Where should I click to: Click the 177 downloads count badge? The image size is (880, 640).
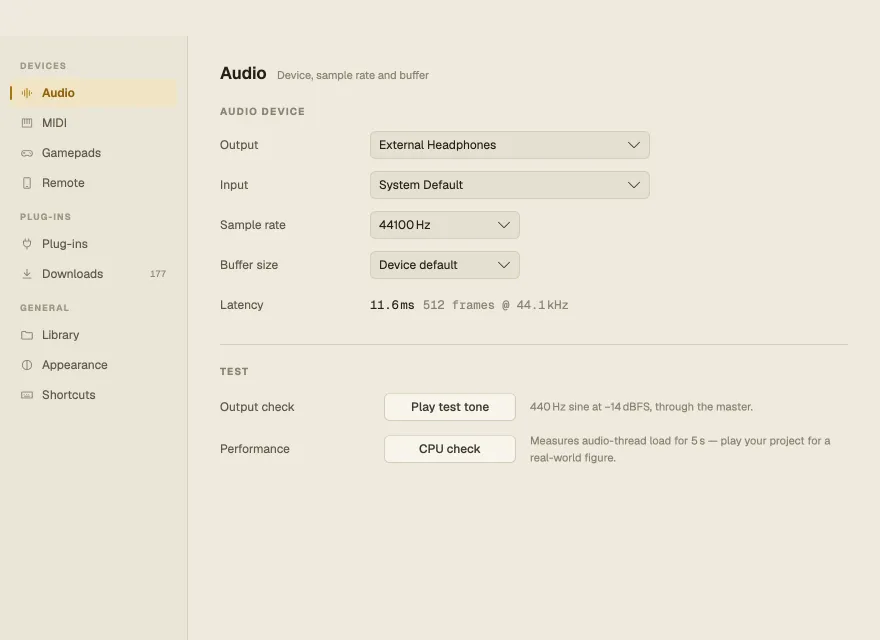click(x=158, y=274)
